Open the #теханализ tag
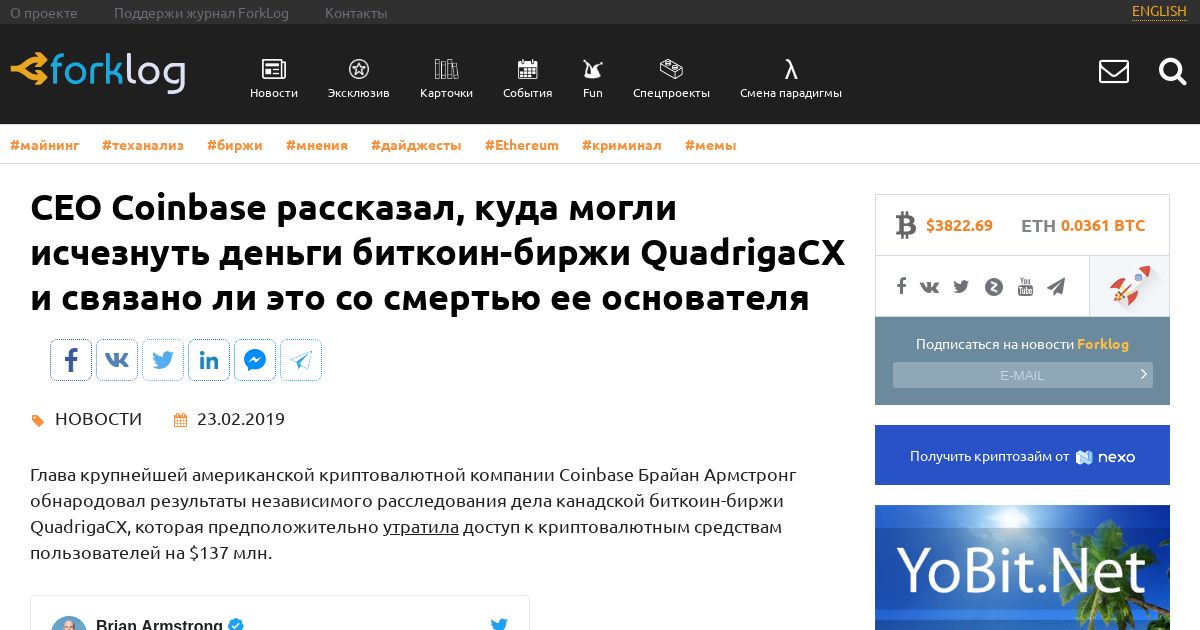The image size is (1200, 630). [143, 145]
